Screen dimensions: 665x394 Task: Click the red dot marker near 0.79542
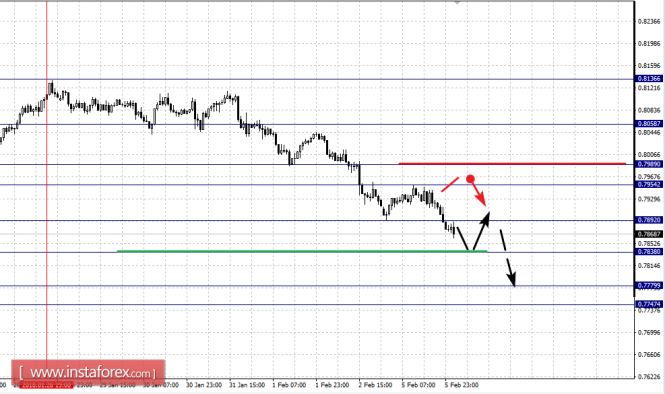click(470, 179)
